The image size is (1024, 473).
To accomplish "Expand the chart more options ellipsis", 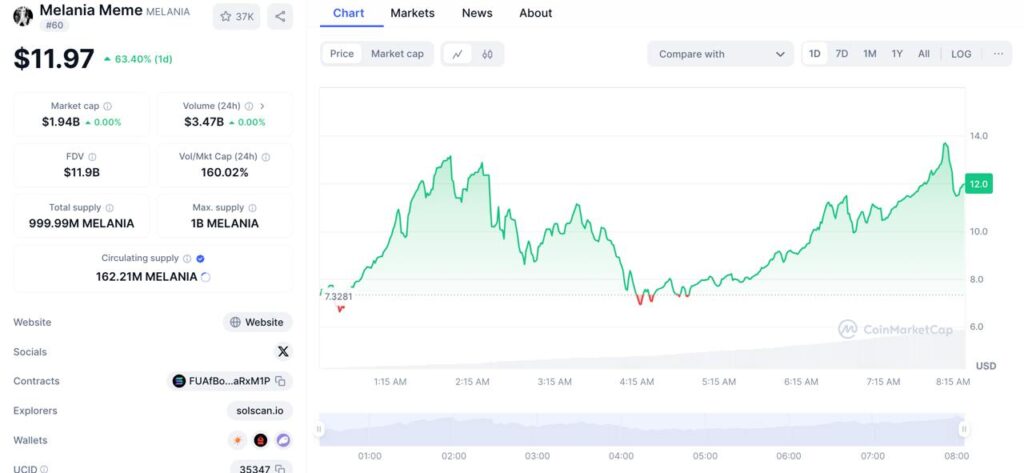I will pos(998,54).
